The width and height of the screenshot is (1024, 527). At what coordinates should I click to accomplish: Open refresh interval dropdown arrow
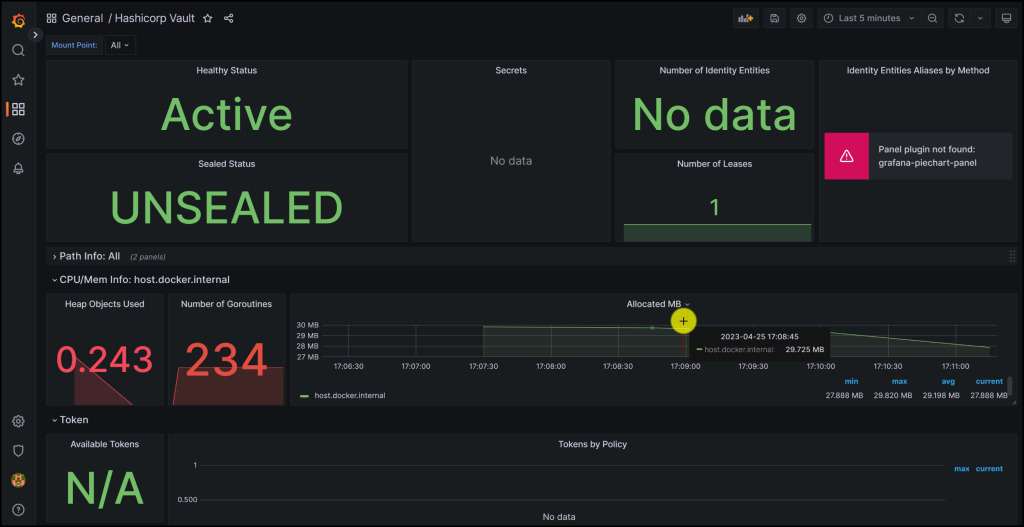pyautogui.click(x=980, y=18)
